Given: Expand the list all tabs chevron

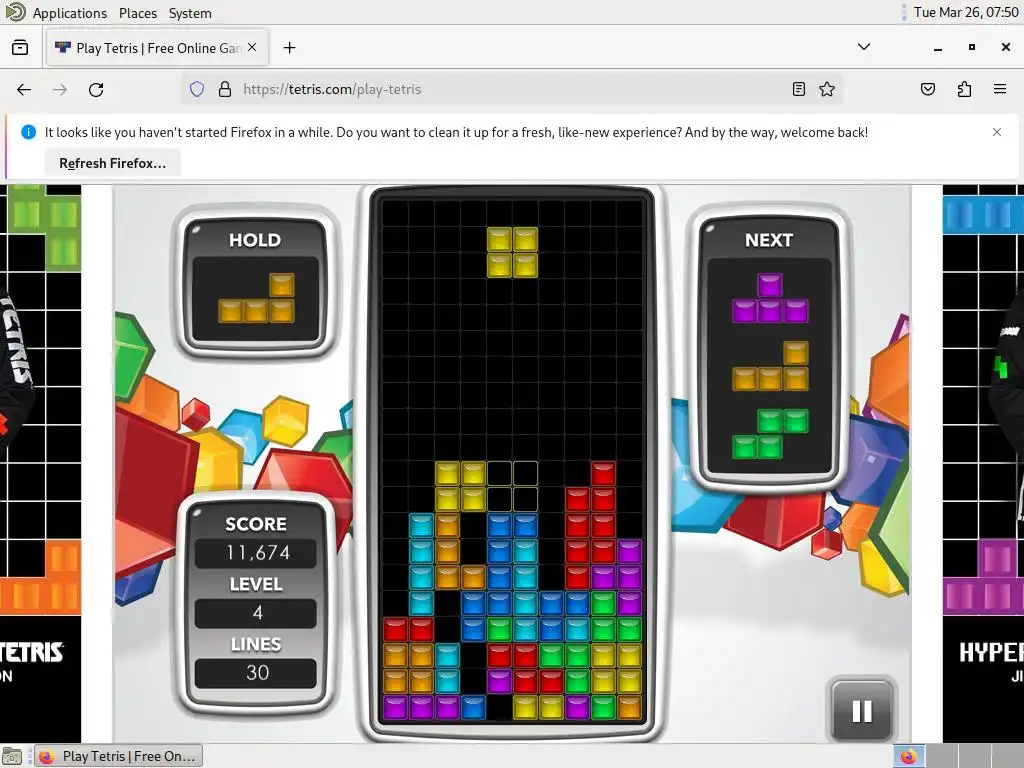Looking at the screenshot, I should point(863,47).
